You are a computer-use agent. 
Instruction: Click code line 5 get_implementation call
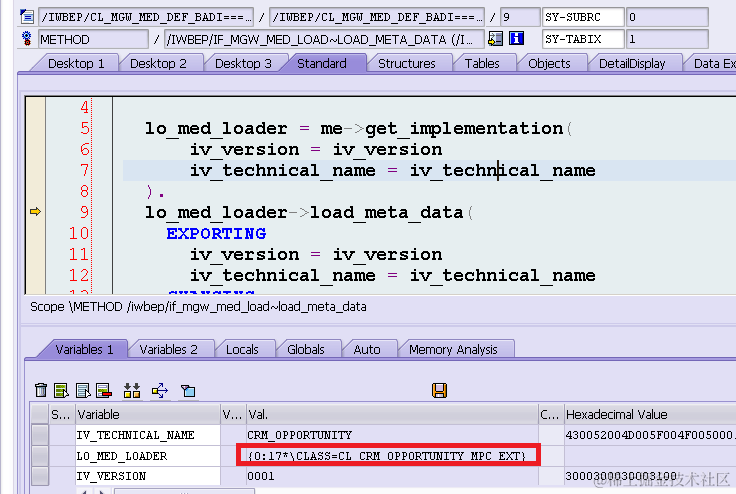359,128
